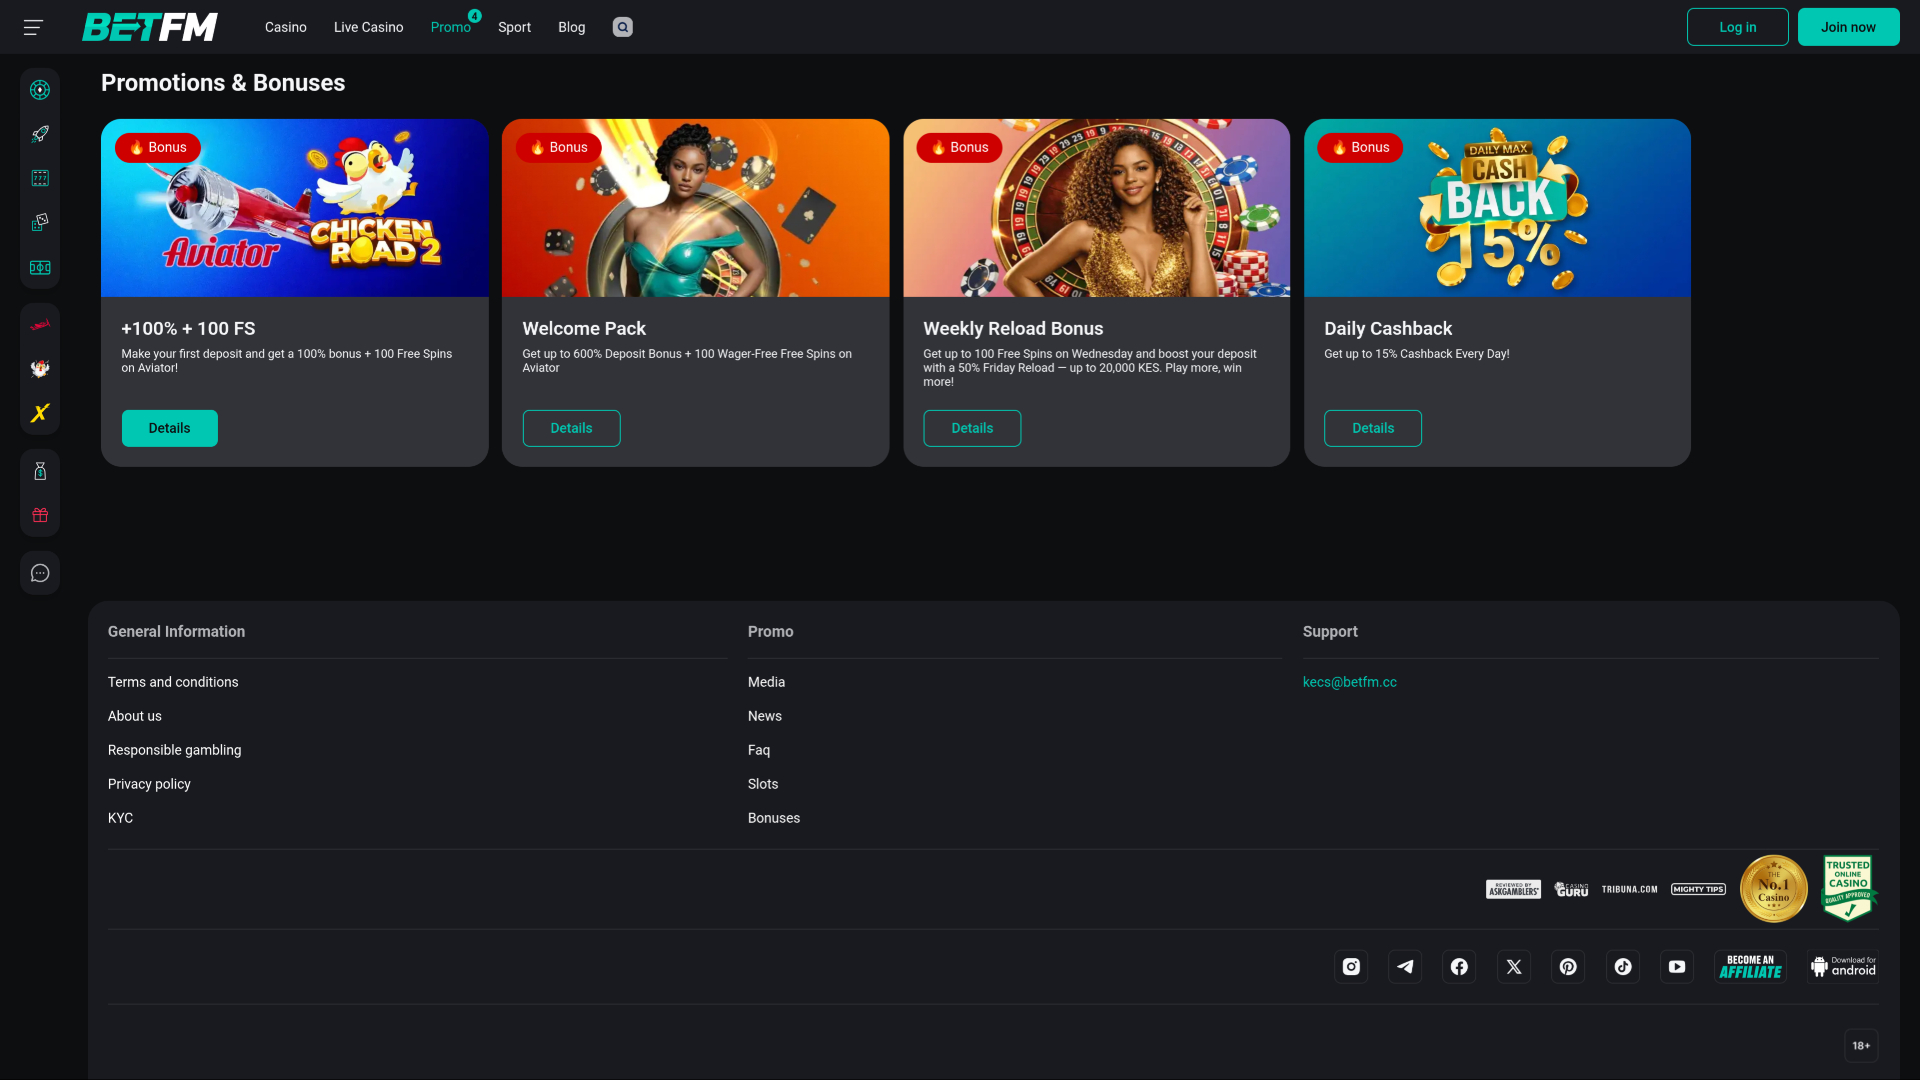Select the casino chip sidebar icon

40,90
